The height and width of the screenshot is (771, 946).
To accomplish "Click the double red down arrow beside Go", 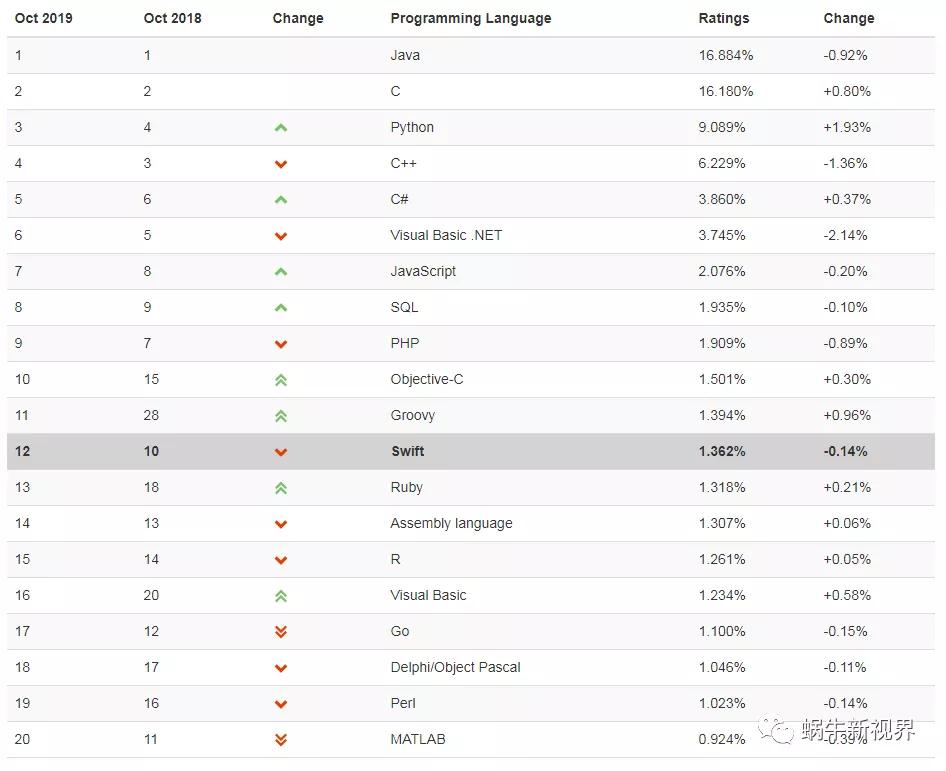I will (x=281, y=632).
